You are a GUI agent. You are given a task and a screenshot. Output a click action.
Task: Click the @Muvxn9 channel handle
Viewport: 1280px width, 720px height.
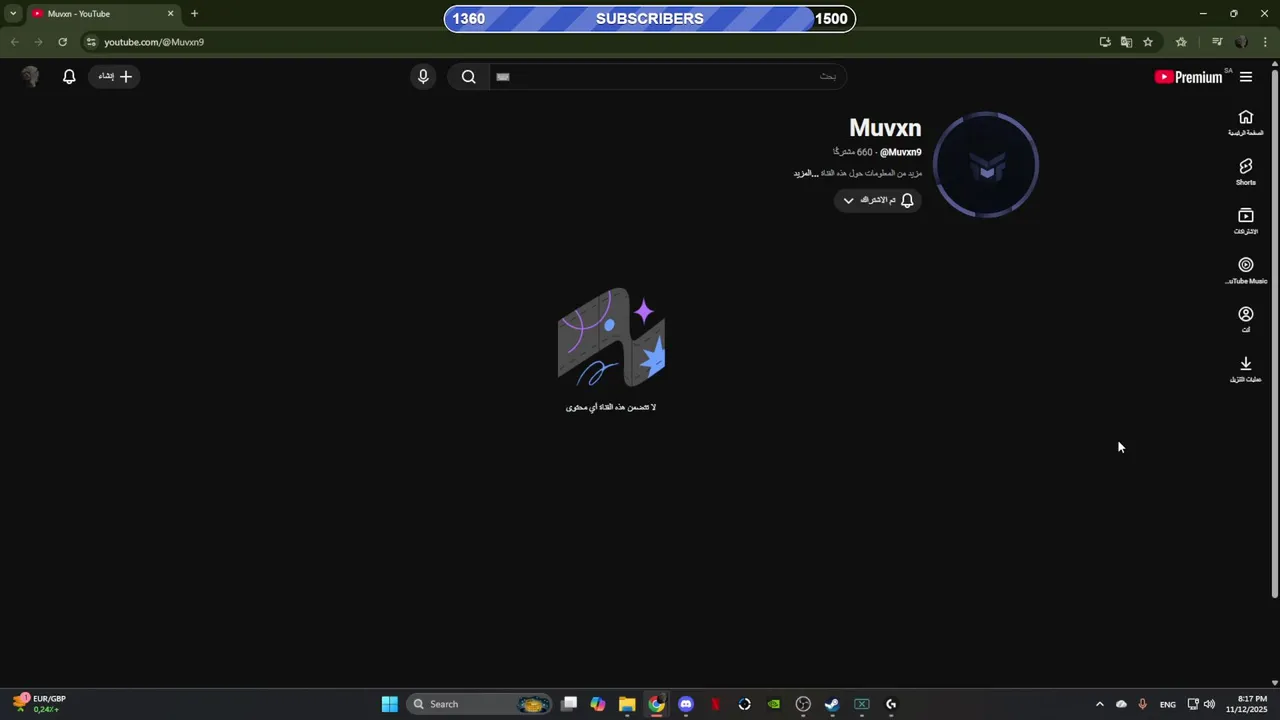(901, 152)
